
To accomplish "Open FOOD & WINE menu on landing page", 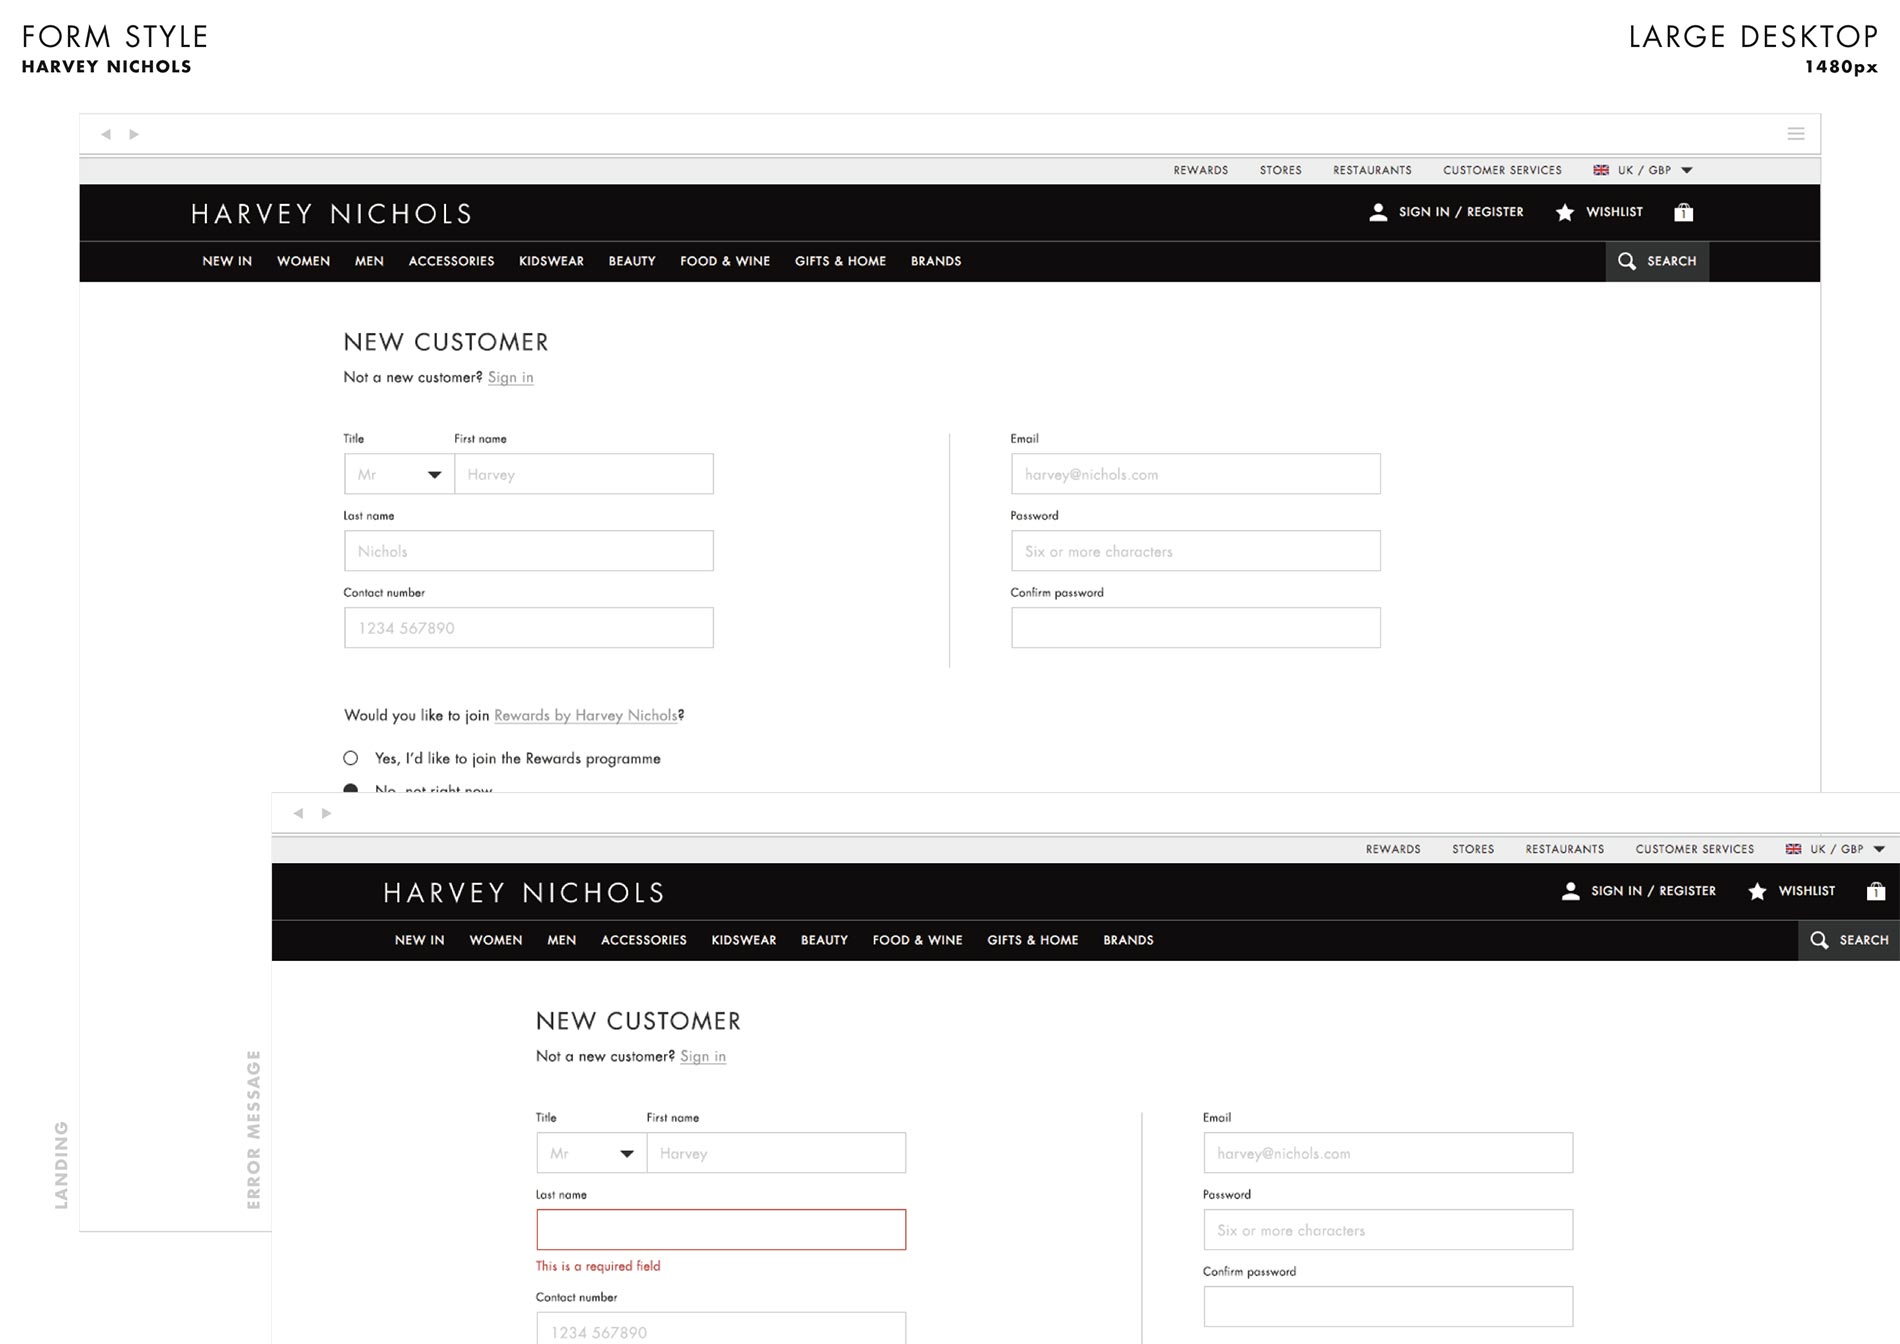I will [x=725, y=261].
